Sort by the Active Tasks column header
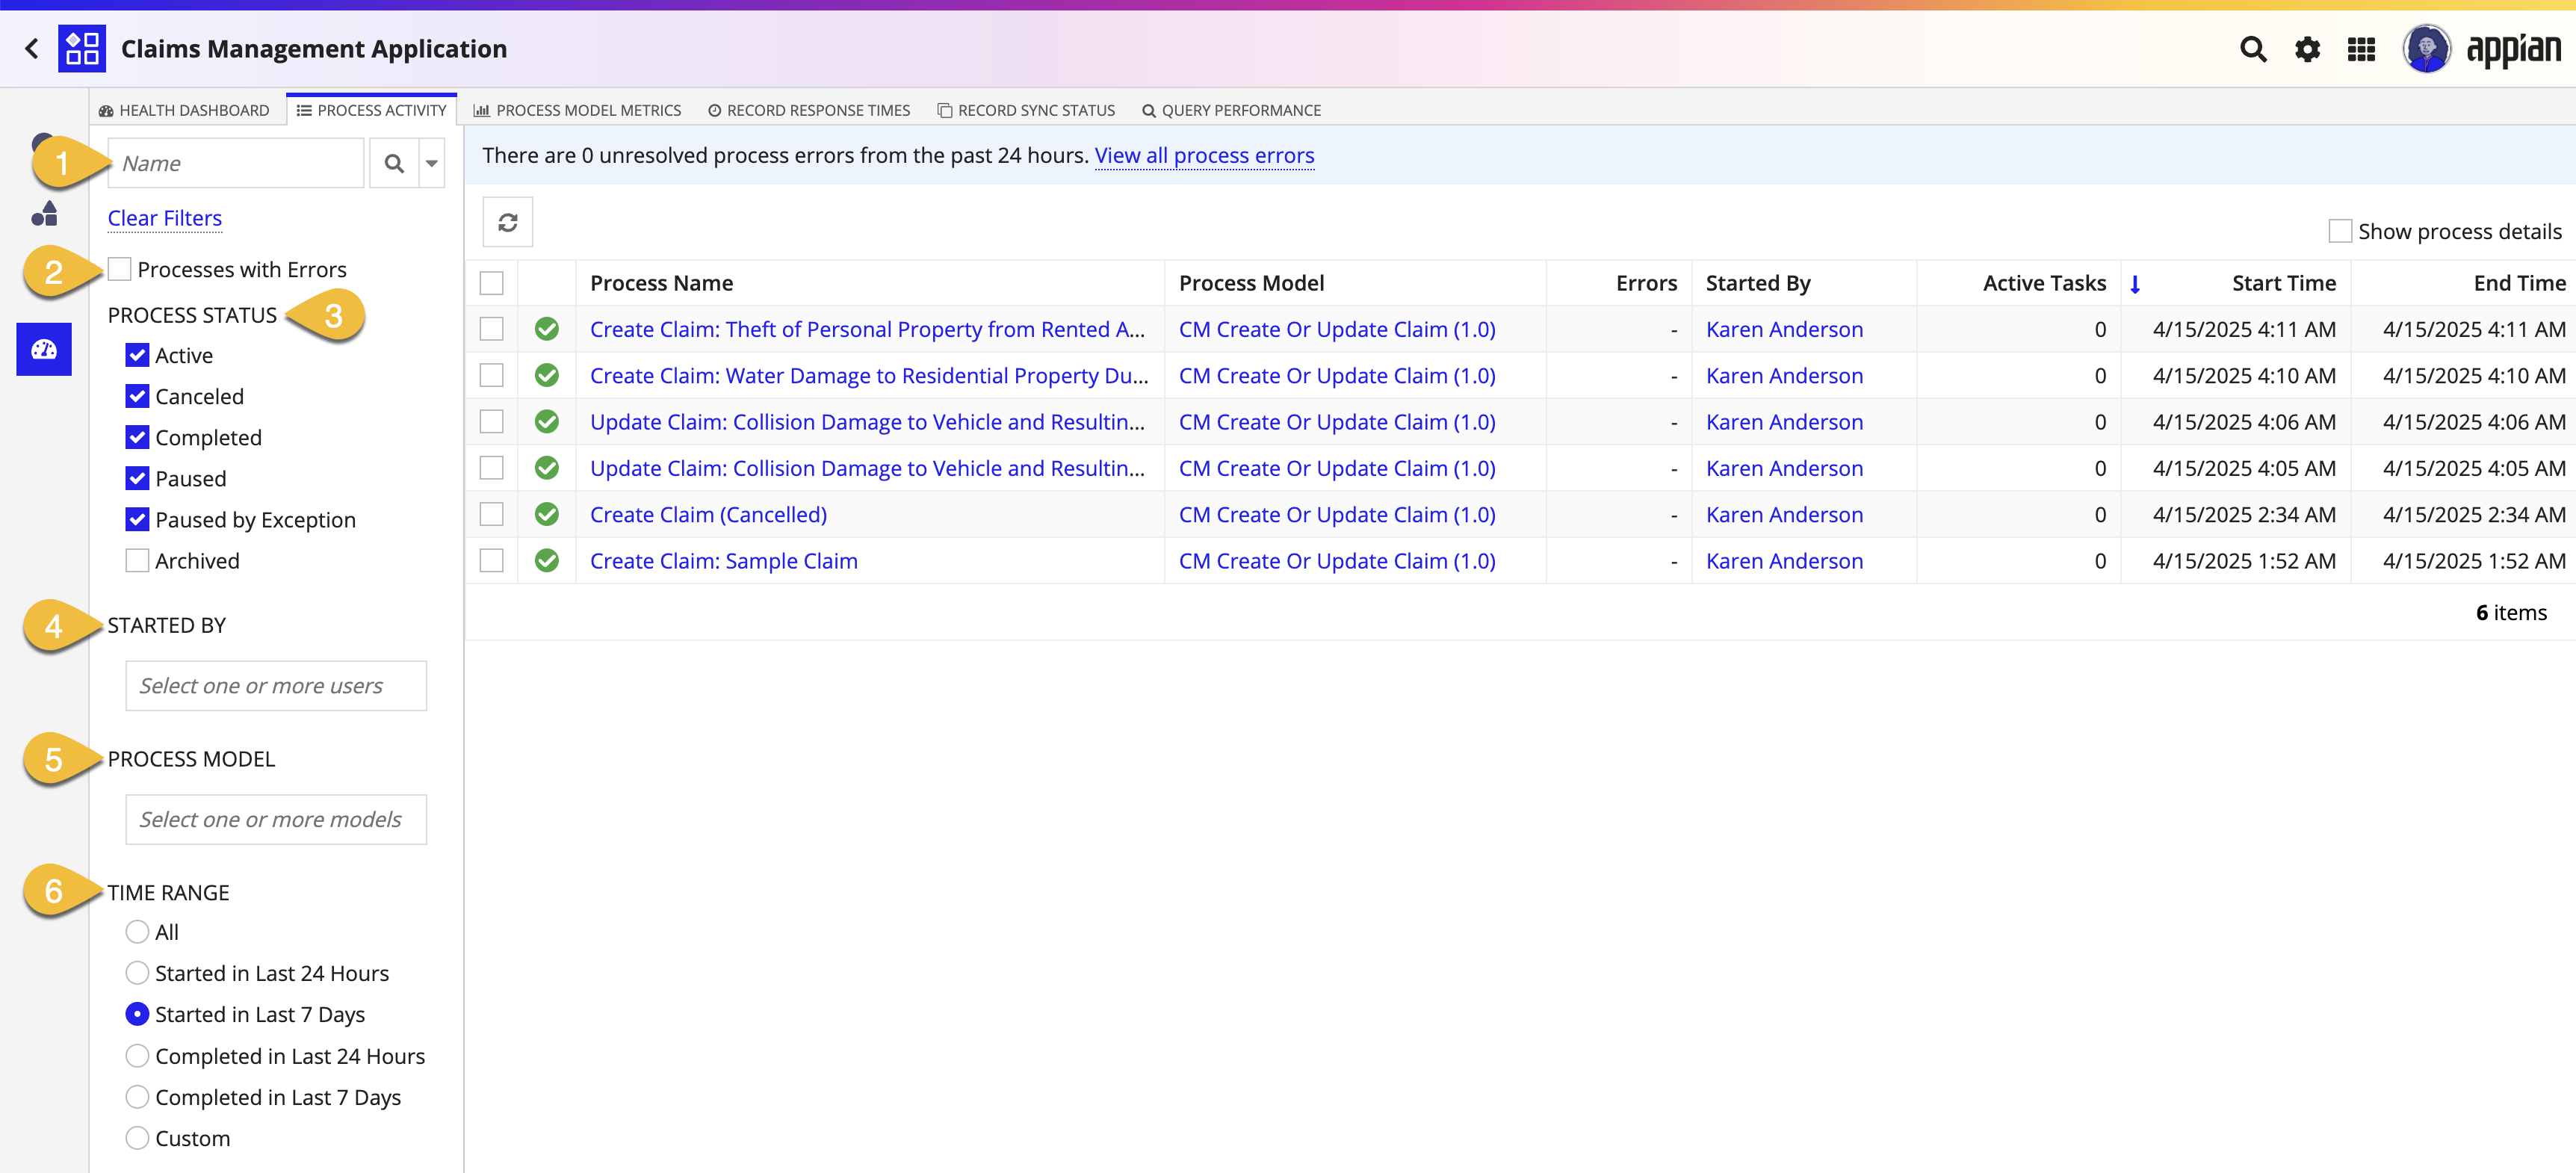Screen dimensions: 2576x1173 pyautogui.click(x=2044, y=283)
